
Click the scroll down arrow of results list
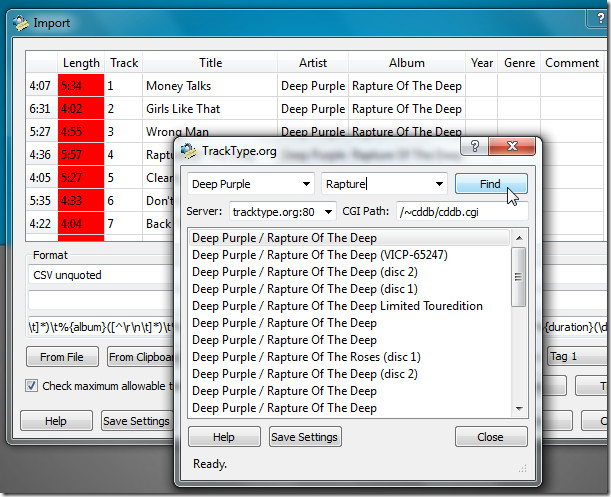click(519, 409)
